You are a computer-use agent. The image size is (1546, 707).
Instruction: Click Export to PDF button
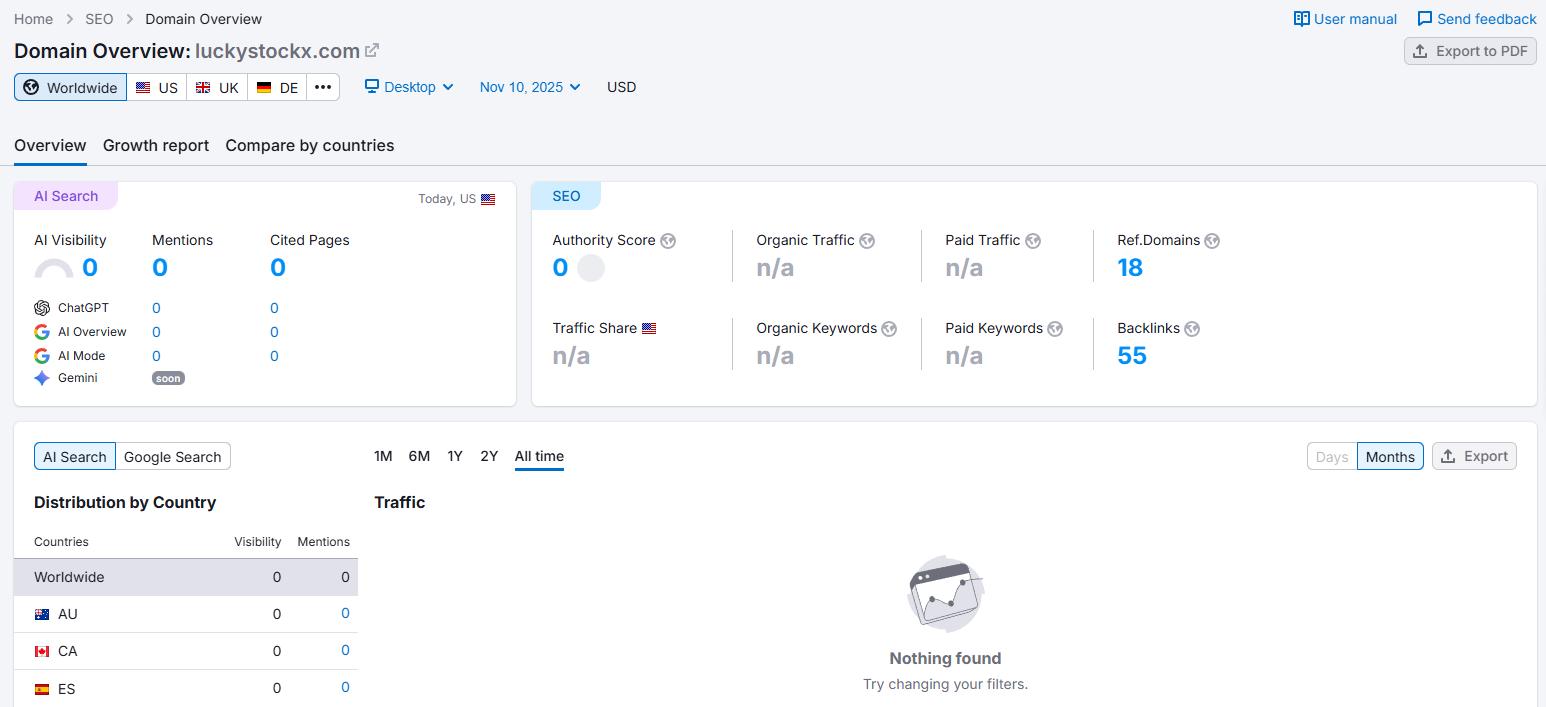1470,51
